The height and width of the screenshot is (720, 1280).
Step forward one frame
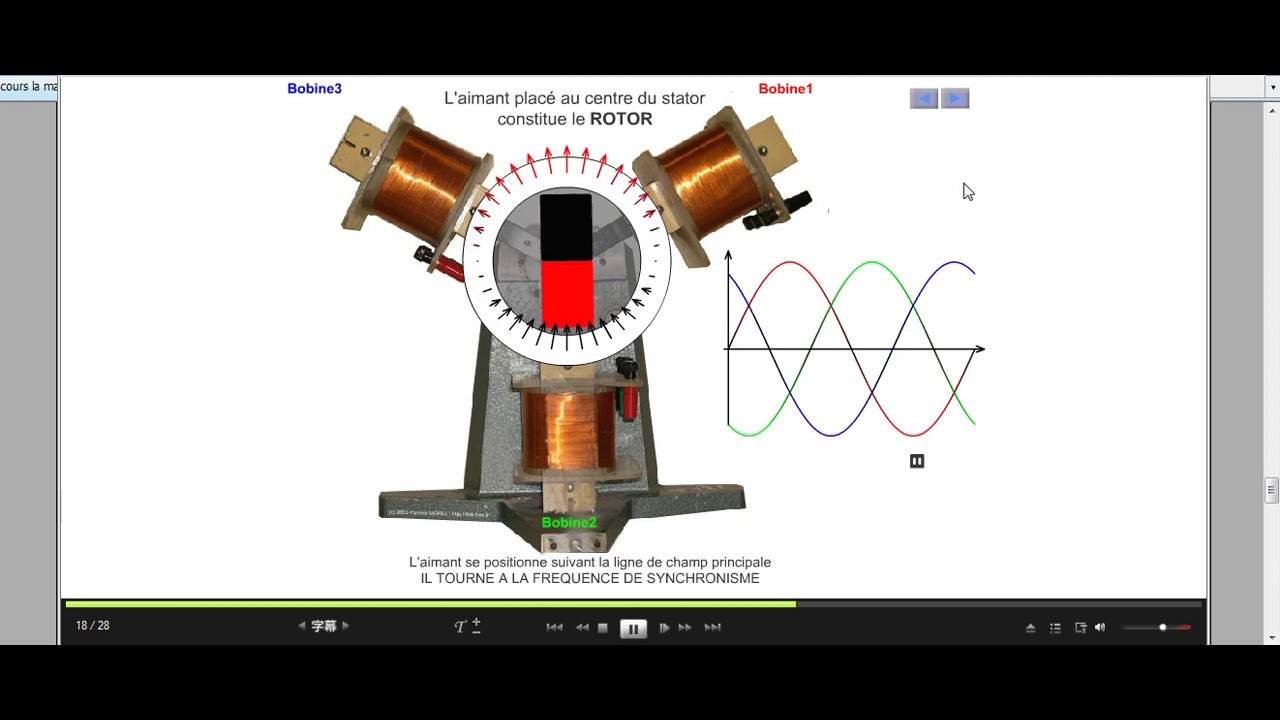tap(663, 628)
